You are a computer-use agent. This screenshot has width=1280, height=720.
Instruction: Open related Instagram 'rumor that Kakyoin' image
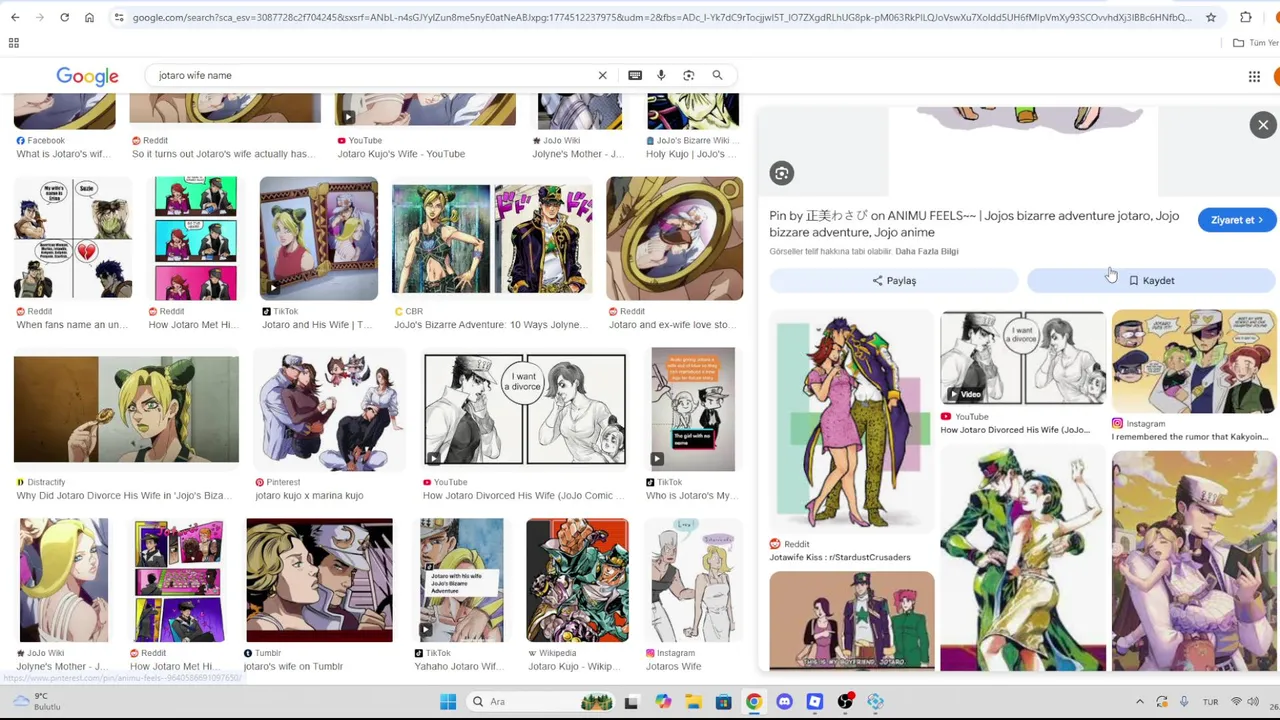(1194, 361)
